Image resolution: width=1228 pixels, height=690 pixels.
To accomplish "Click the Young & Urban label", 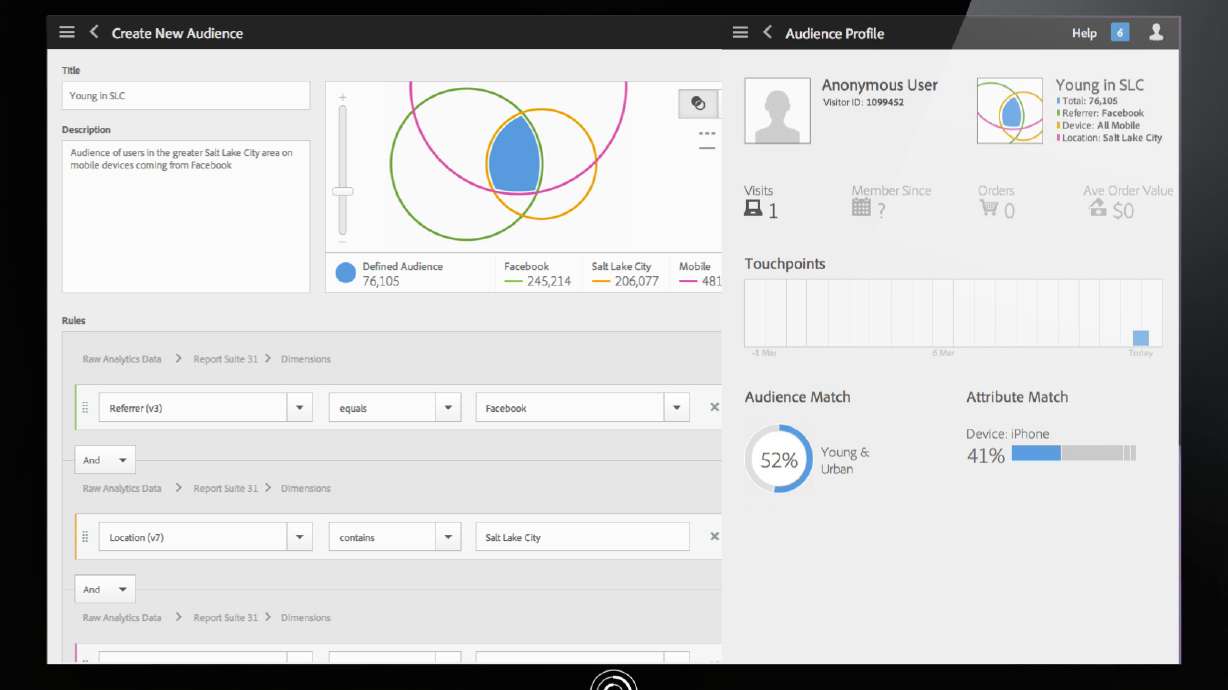I will [845, 460].
